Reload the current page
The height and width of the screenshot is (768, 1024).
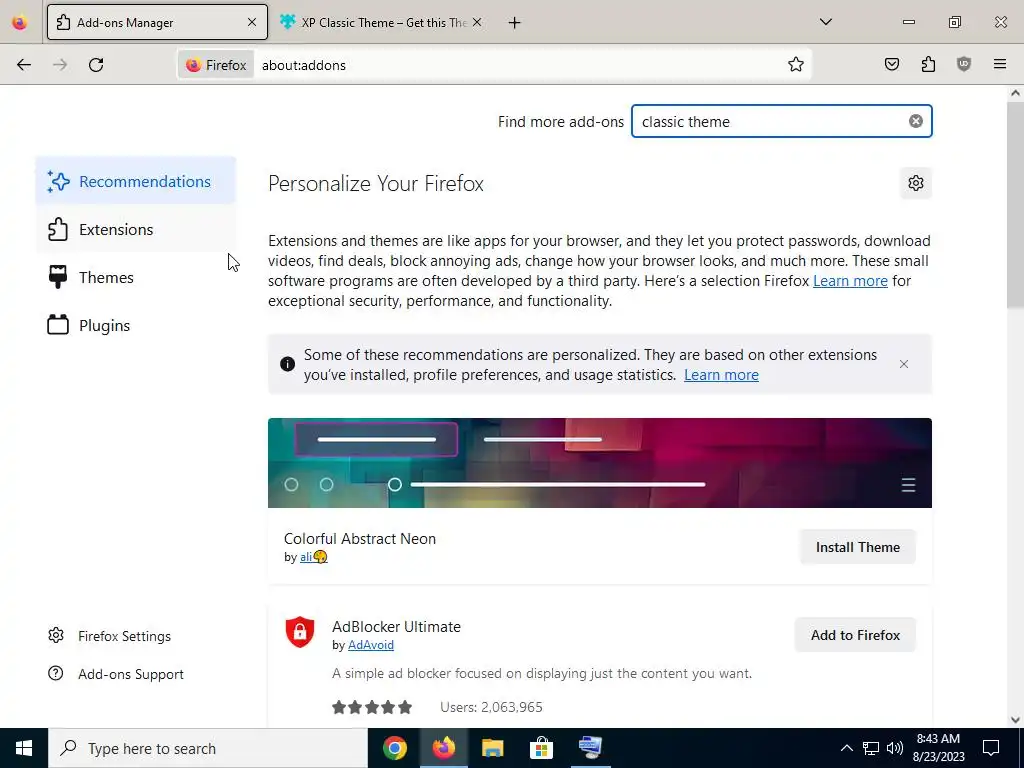(x=96, y=65)
